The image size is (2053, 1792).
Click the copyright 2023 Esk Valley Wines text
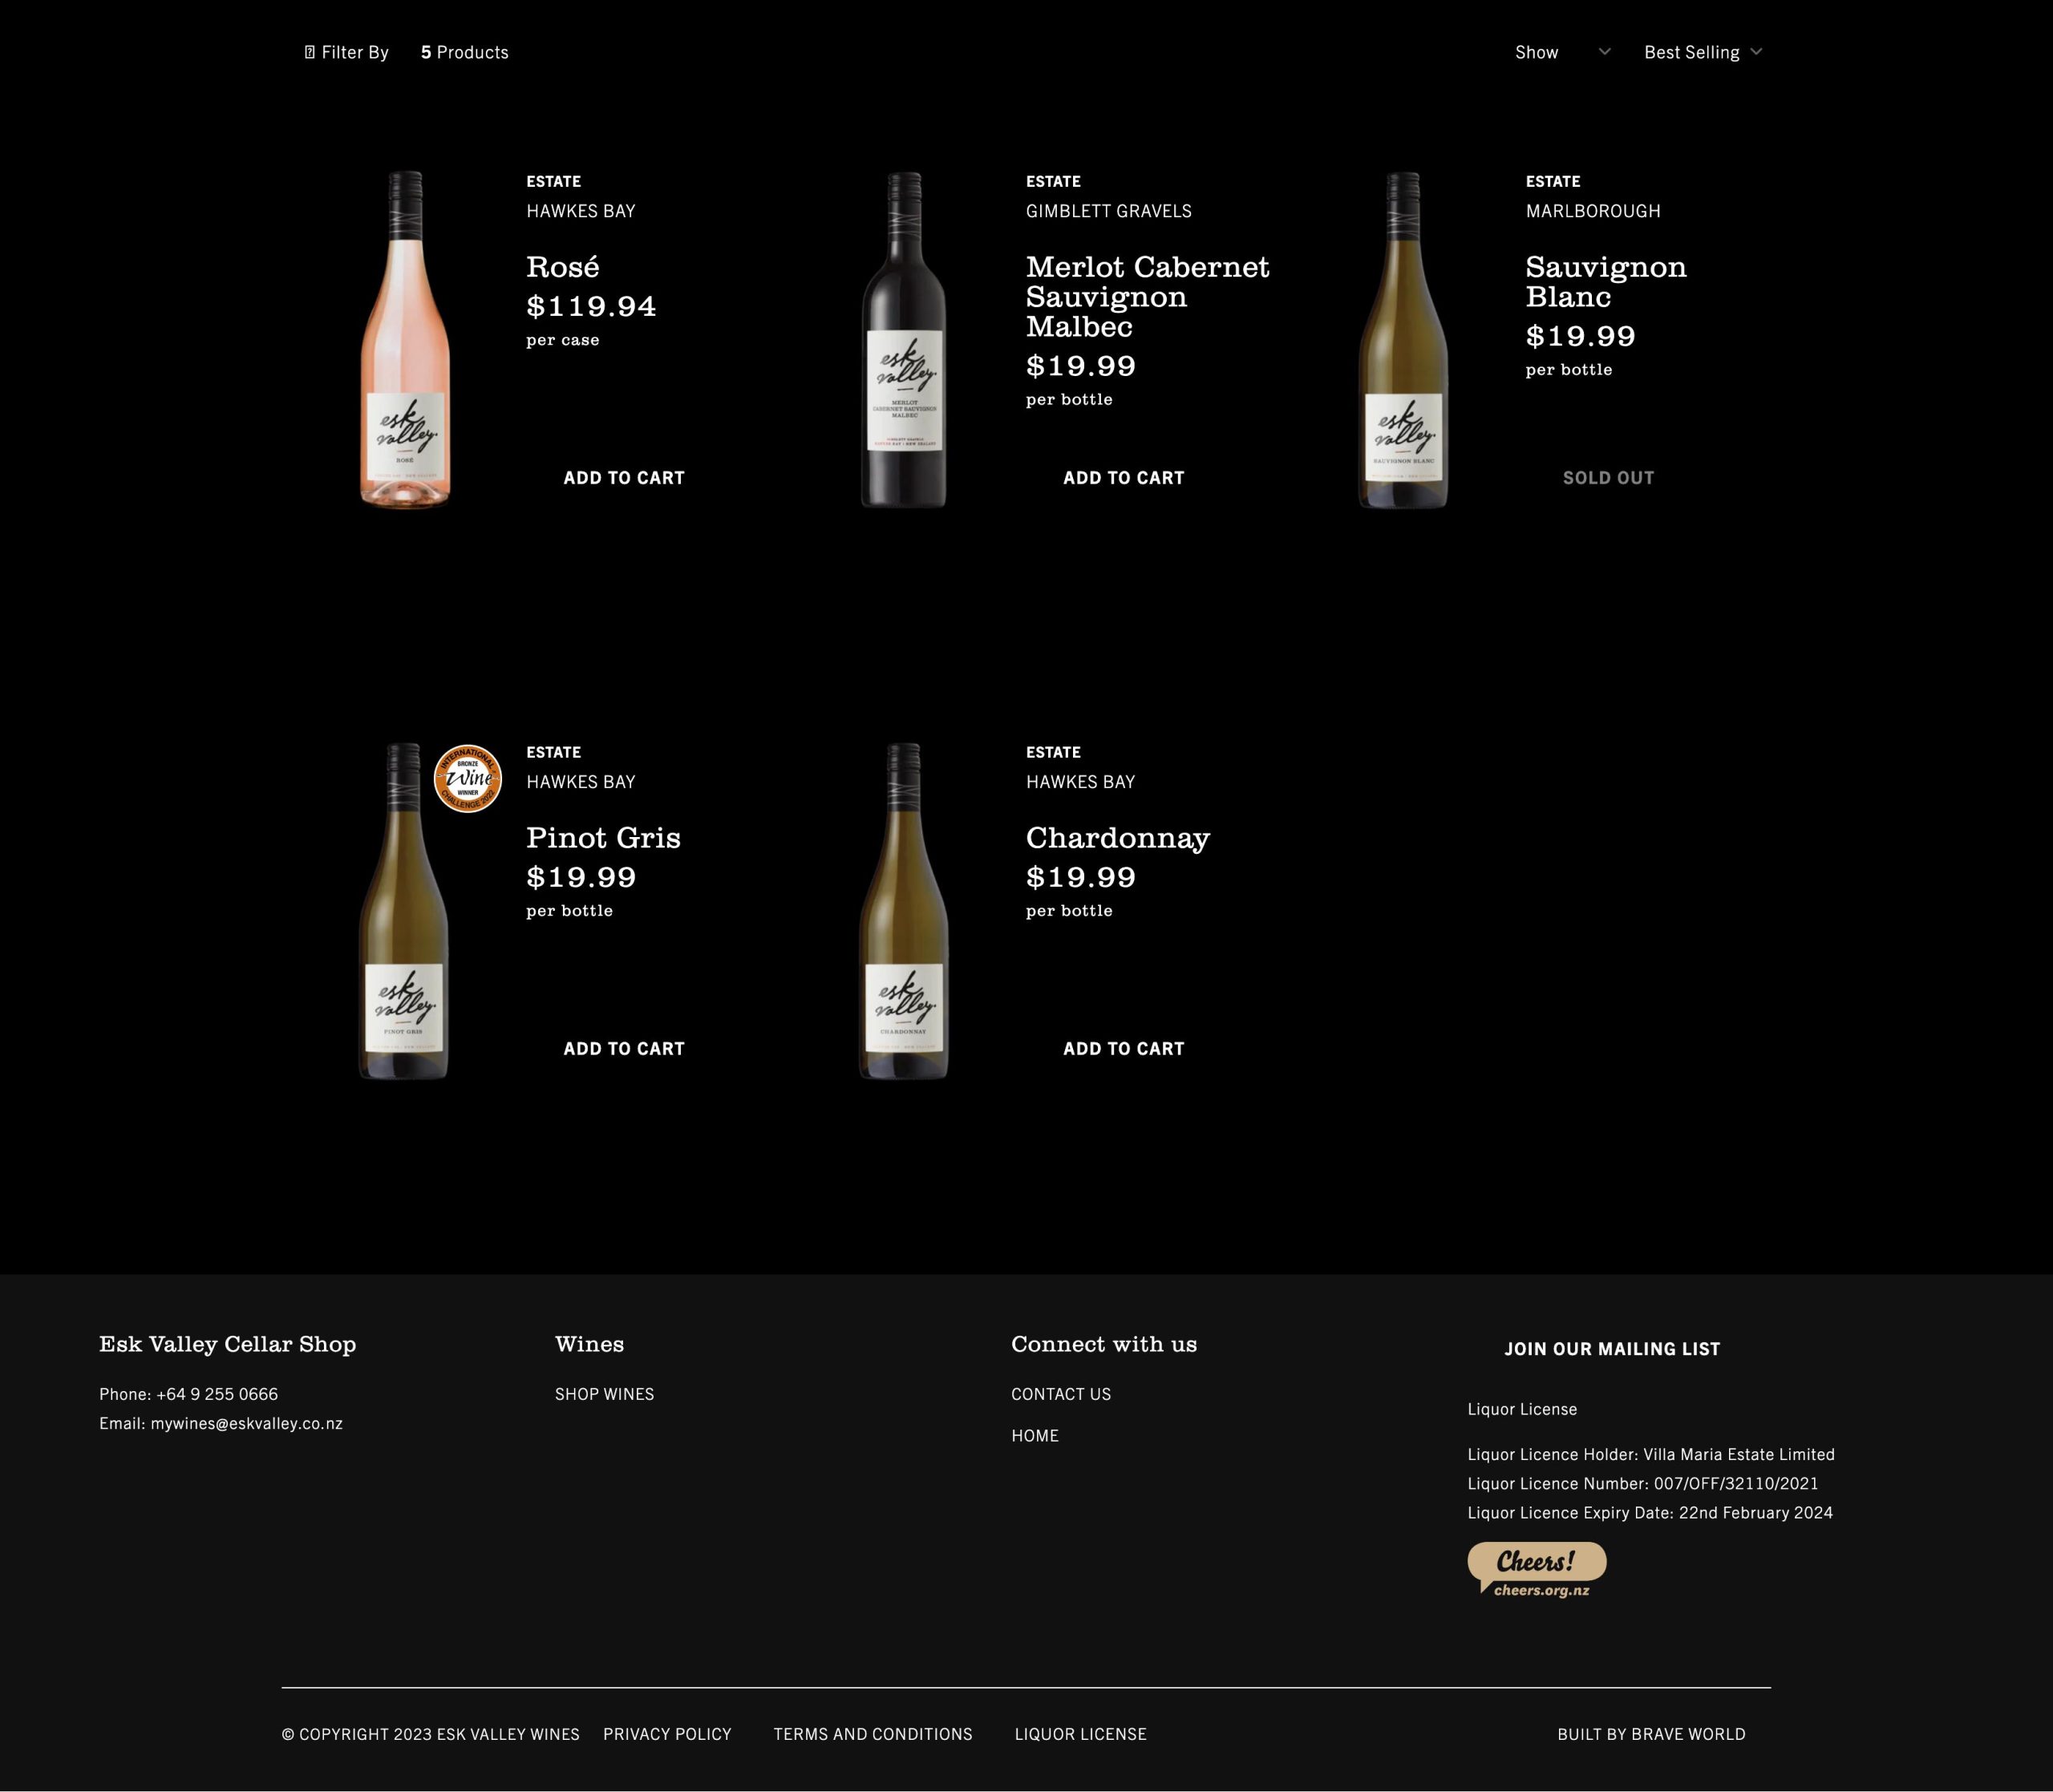430,1734
